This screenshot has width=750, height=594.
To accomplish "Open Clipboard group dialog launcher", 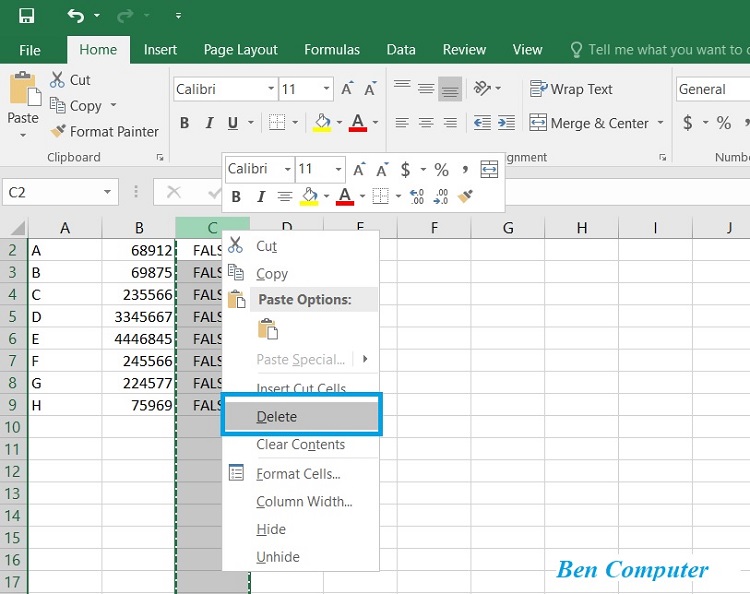I will 160,157.
